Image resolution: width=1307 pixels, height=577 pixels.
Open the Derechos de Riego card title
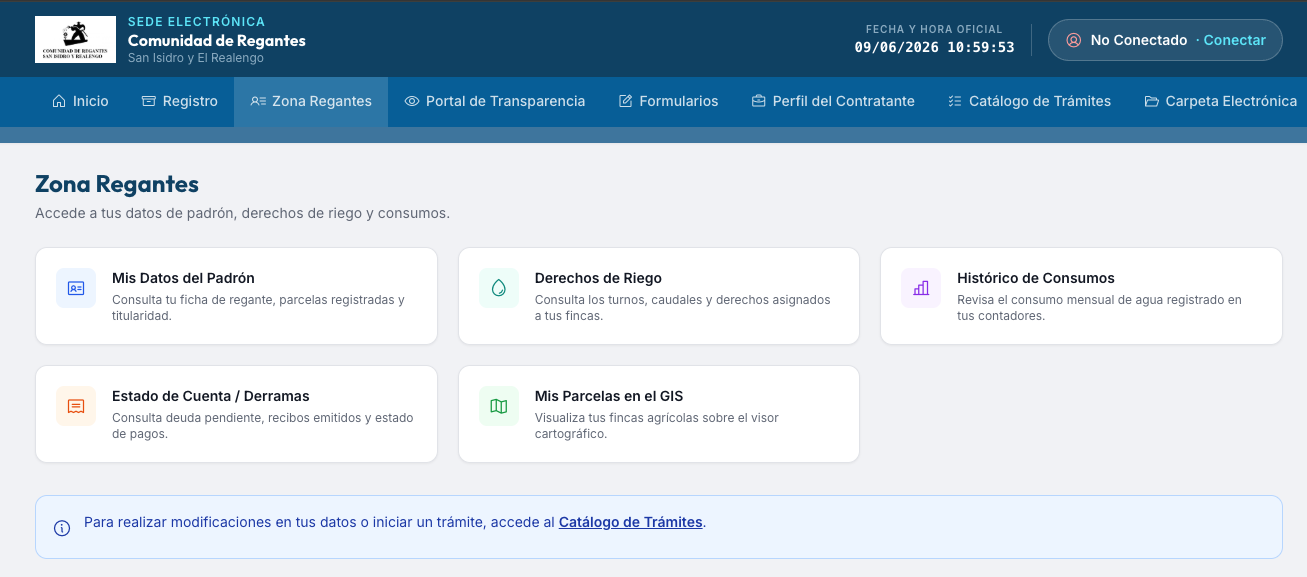pyautogui.click(x=598, y=278)
